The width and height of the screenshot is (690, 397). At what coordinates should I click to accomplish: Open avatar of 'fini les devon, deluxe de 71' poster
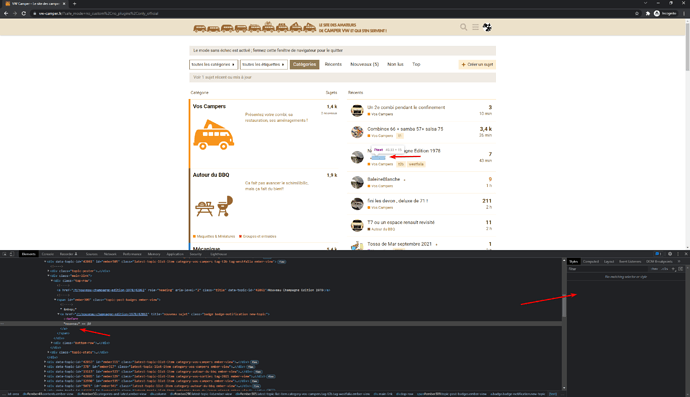(x=357, y=203)
